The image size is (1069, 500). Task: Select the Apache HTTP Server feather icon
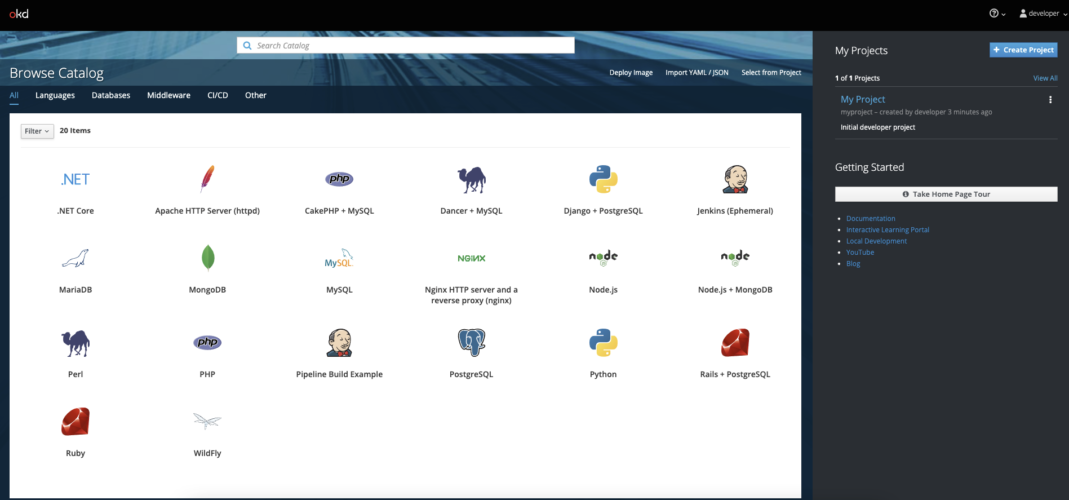tap(207, 179)
